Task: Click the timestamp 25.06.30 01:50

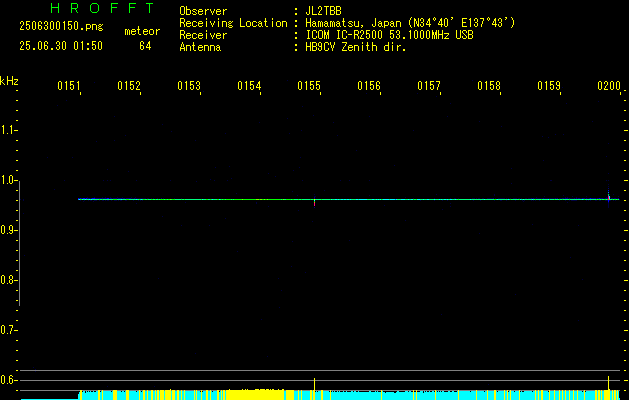Action: (x=61, y=46)
